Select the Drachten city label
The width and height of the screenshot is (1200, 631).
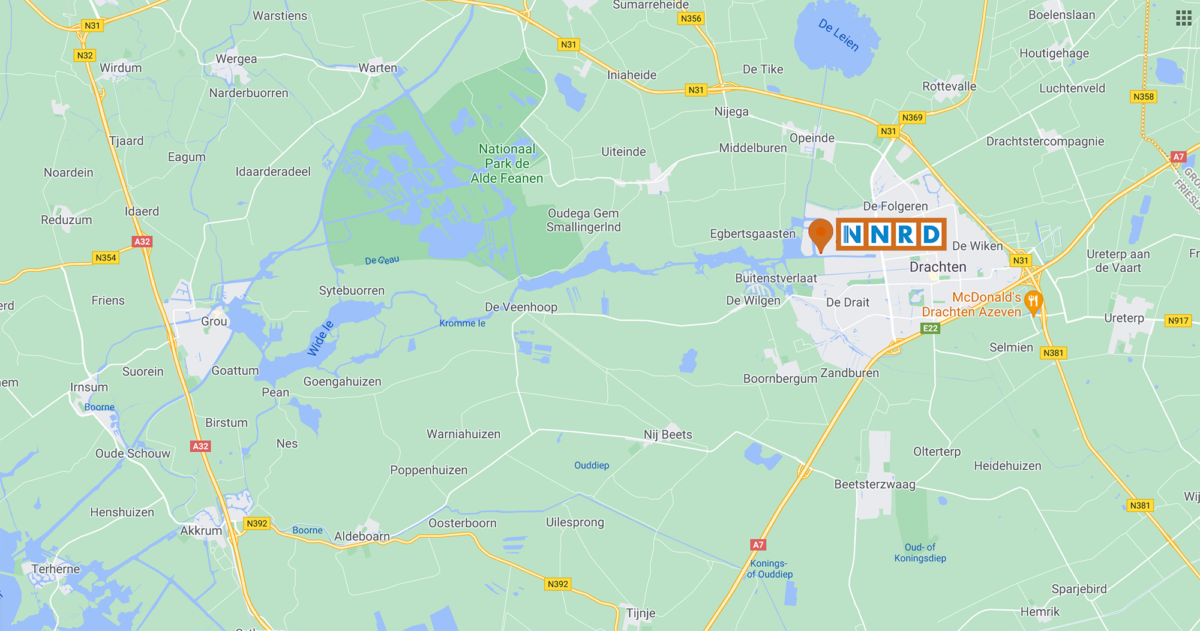point(938,267)
